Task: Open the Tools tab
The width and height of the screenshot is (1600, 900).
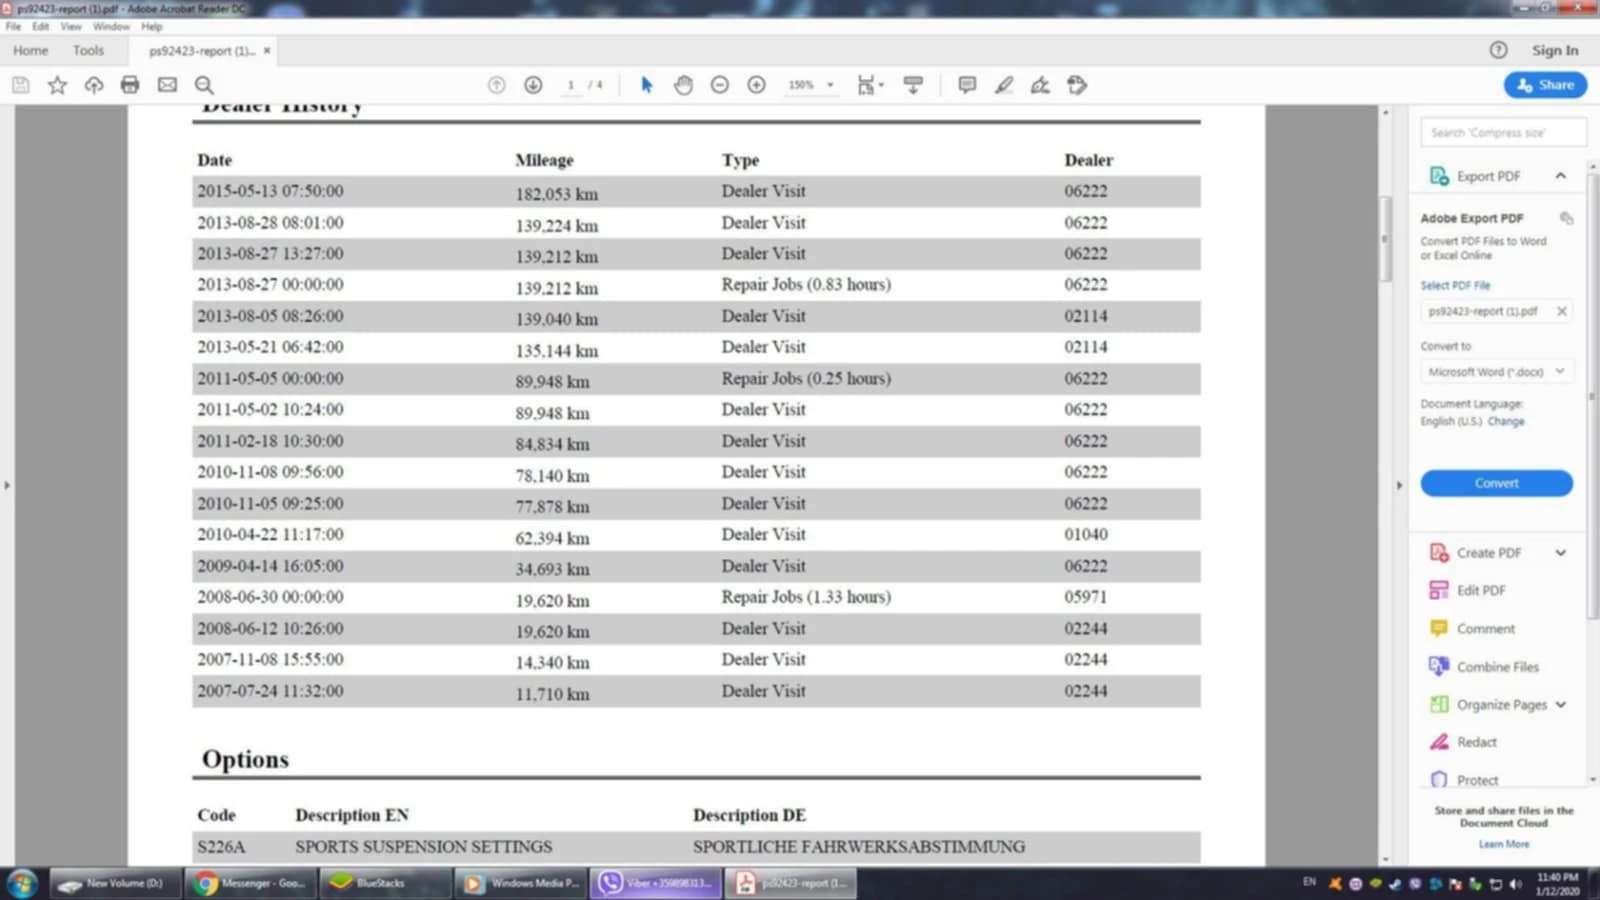Action: point(88,50)
